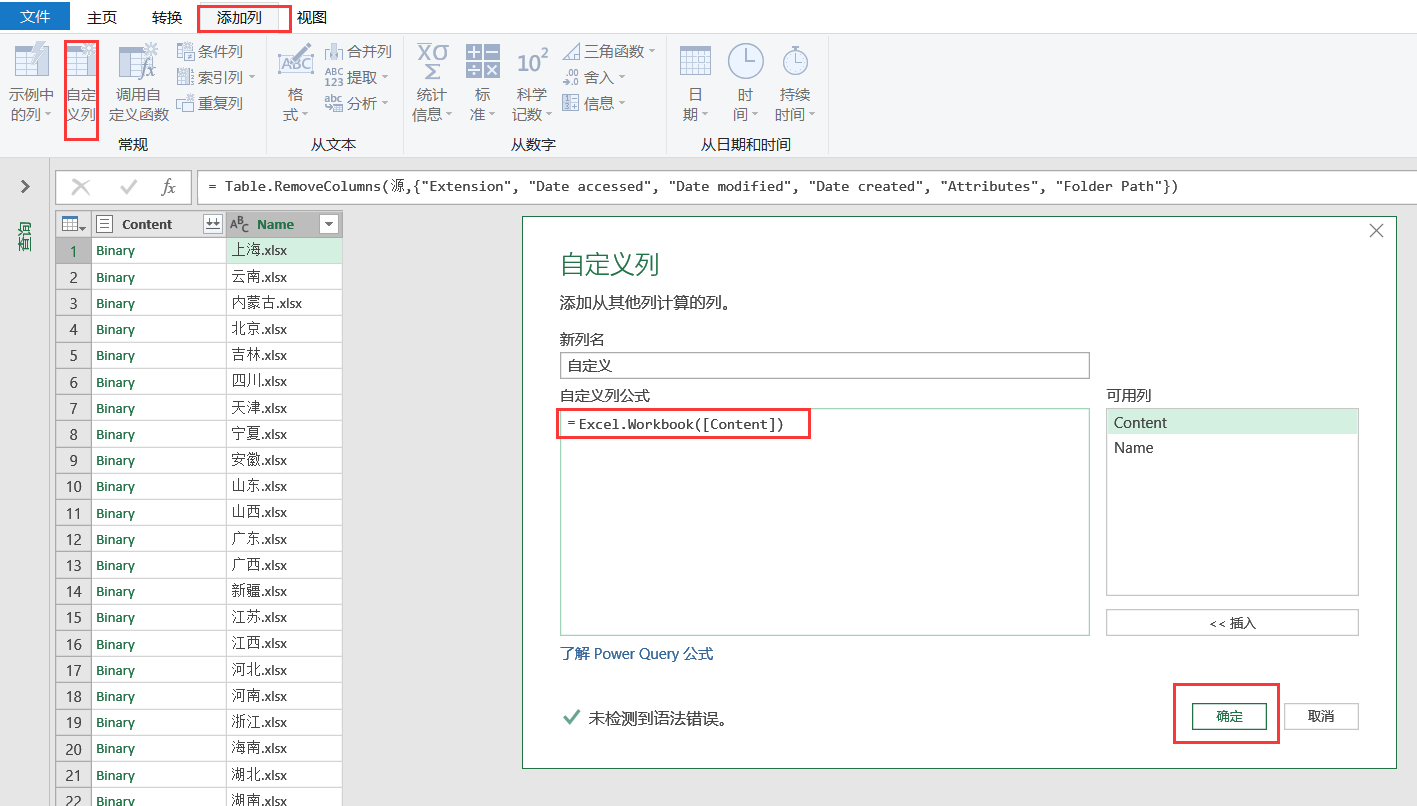The height and width of the screenshot is (806, 1417).
Task: Click 取消 to cancel the dialog
Action: (x=1321, y=716)
